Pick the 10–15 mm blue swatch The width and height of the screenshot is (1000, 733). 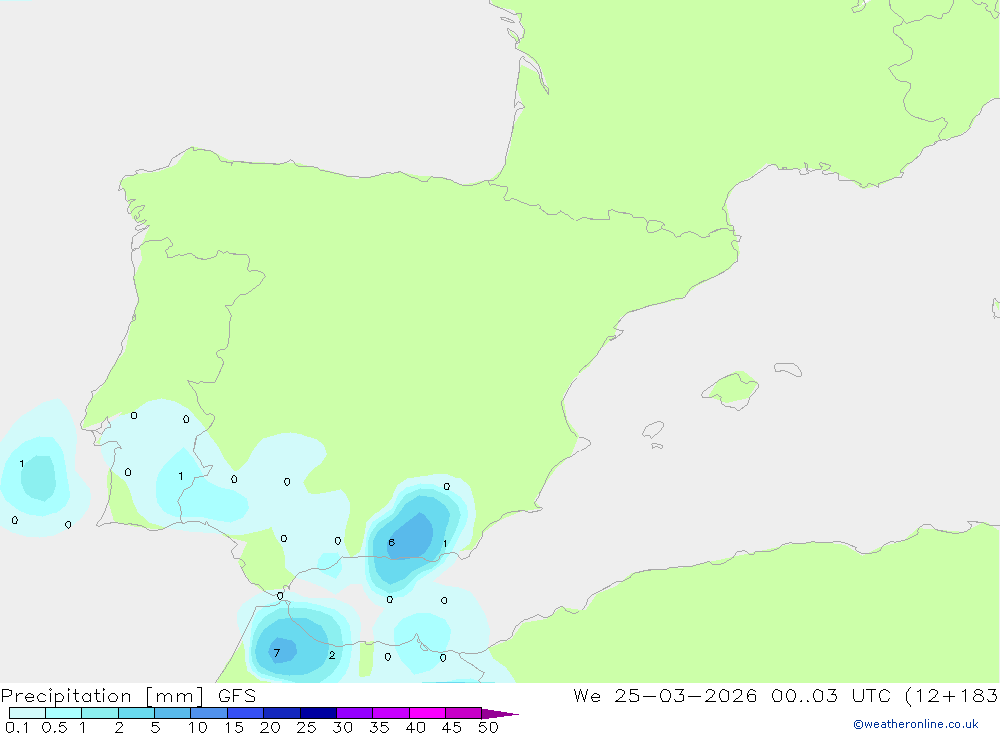209,713
